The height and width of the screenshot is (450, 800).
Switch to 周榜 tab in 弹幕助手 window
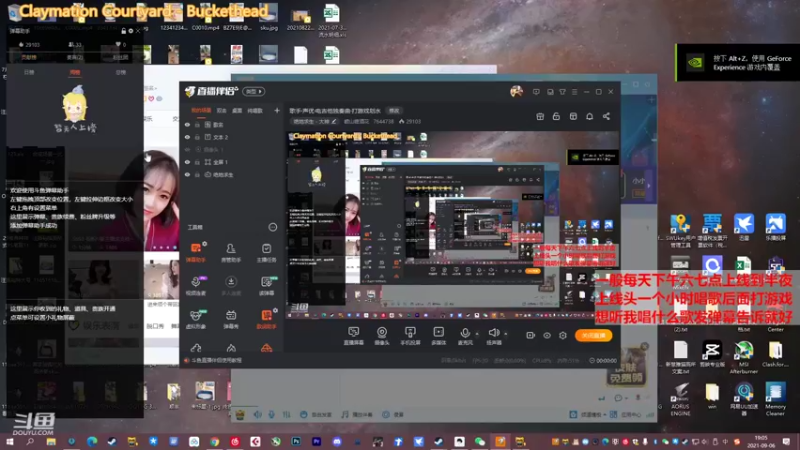(75, 72)
